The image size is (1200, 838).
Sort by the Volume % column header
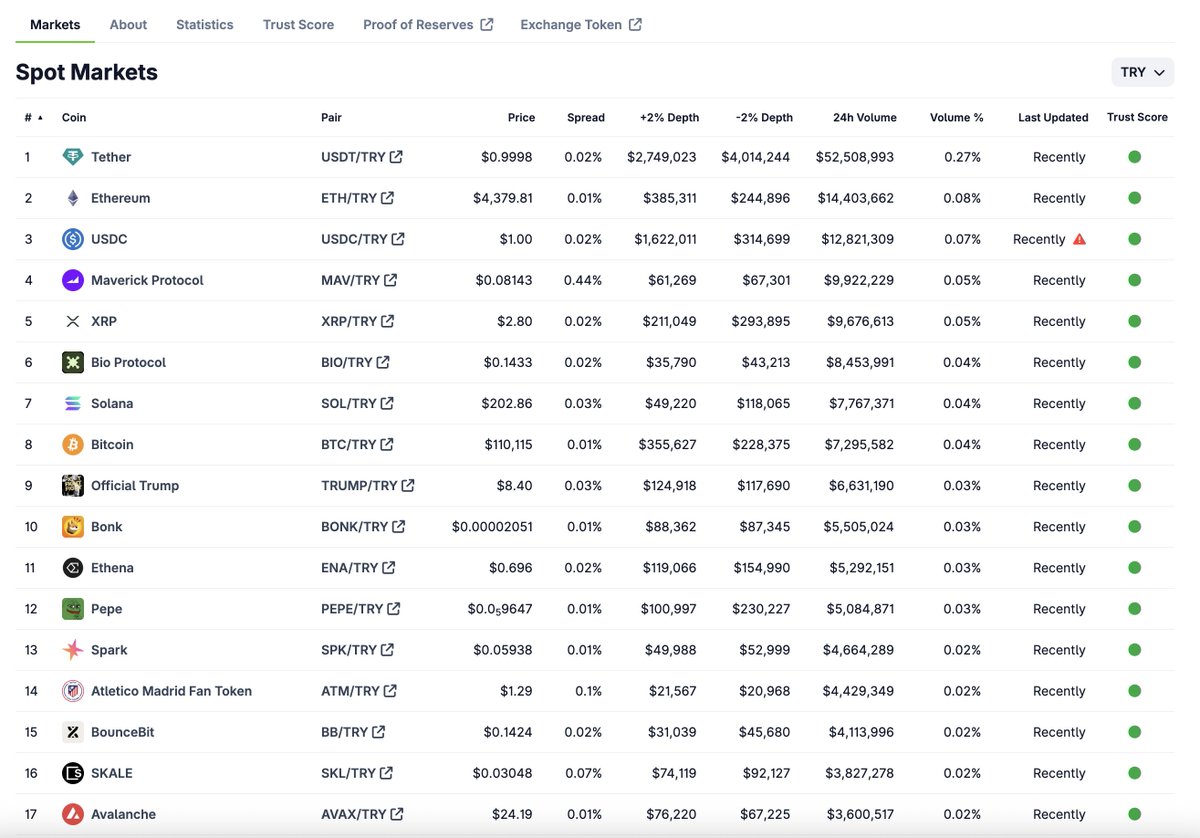tap(956, 117)
